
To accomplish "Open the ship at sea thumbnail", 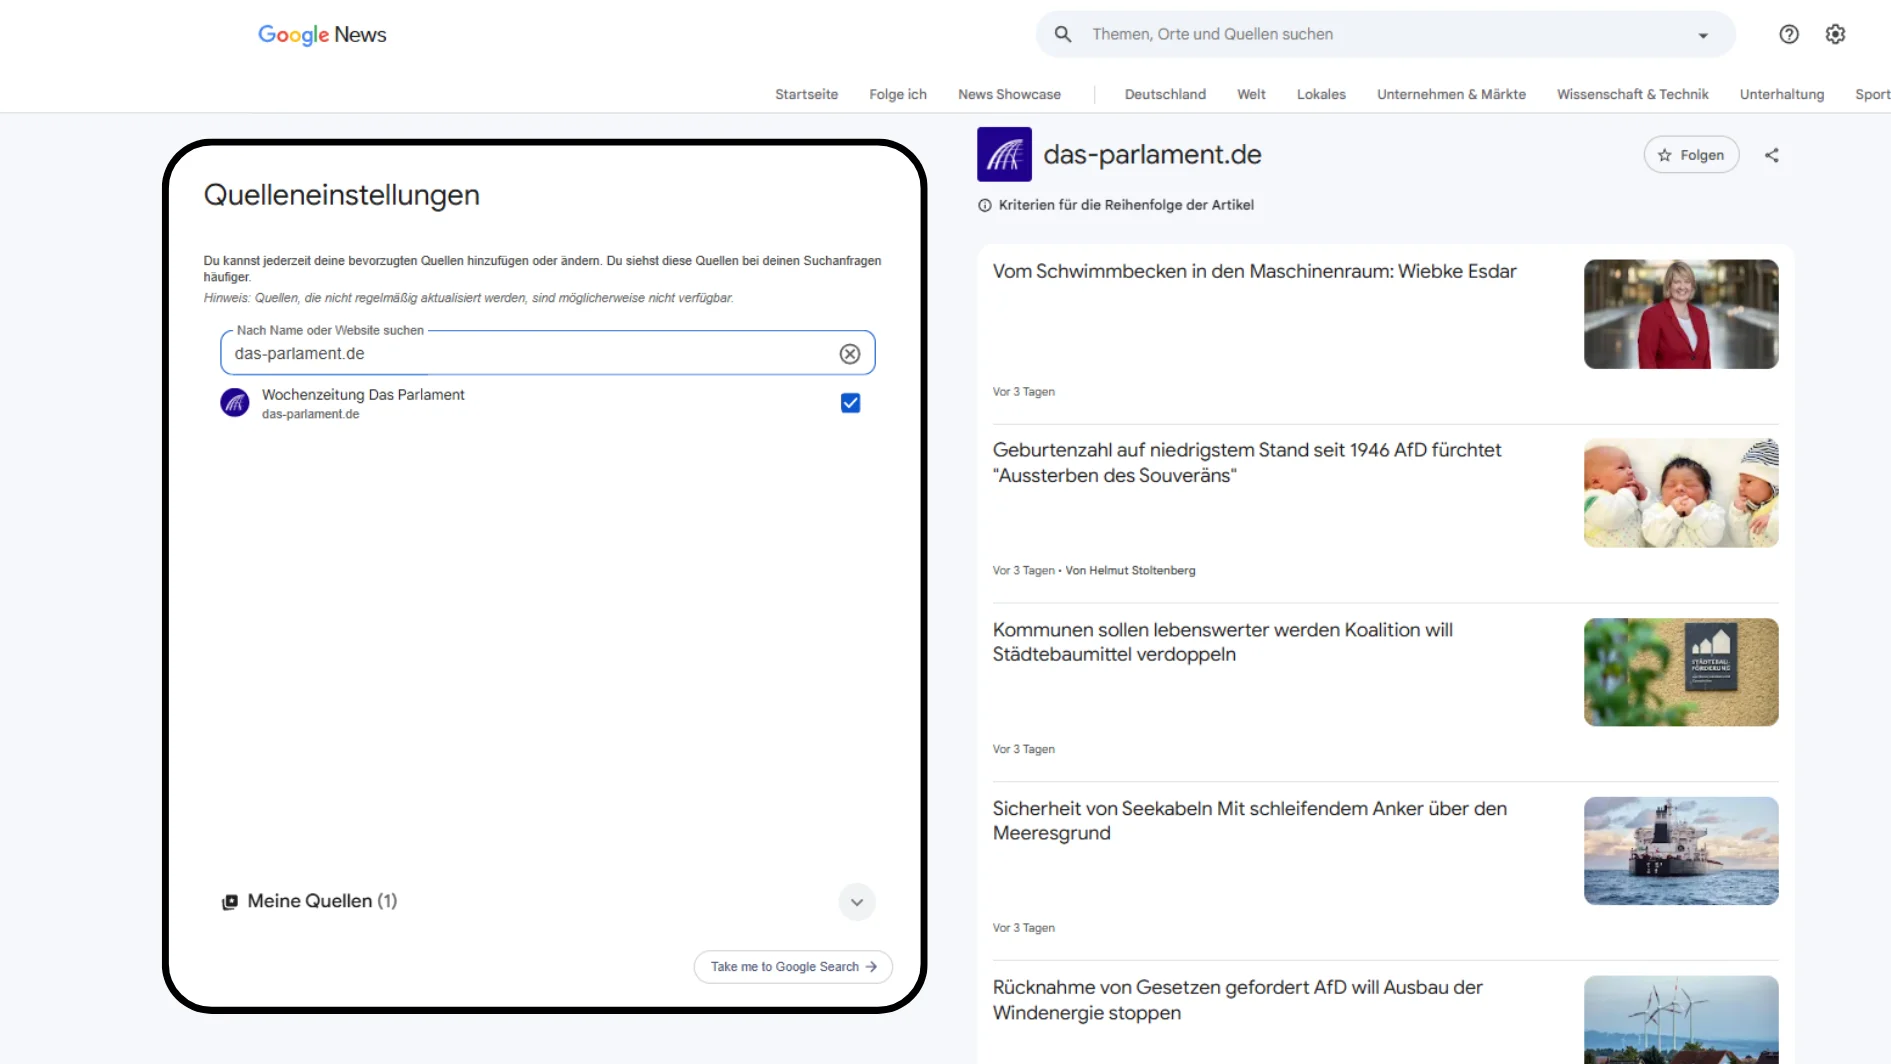I will [1681, 851].
